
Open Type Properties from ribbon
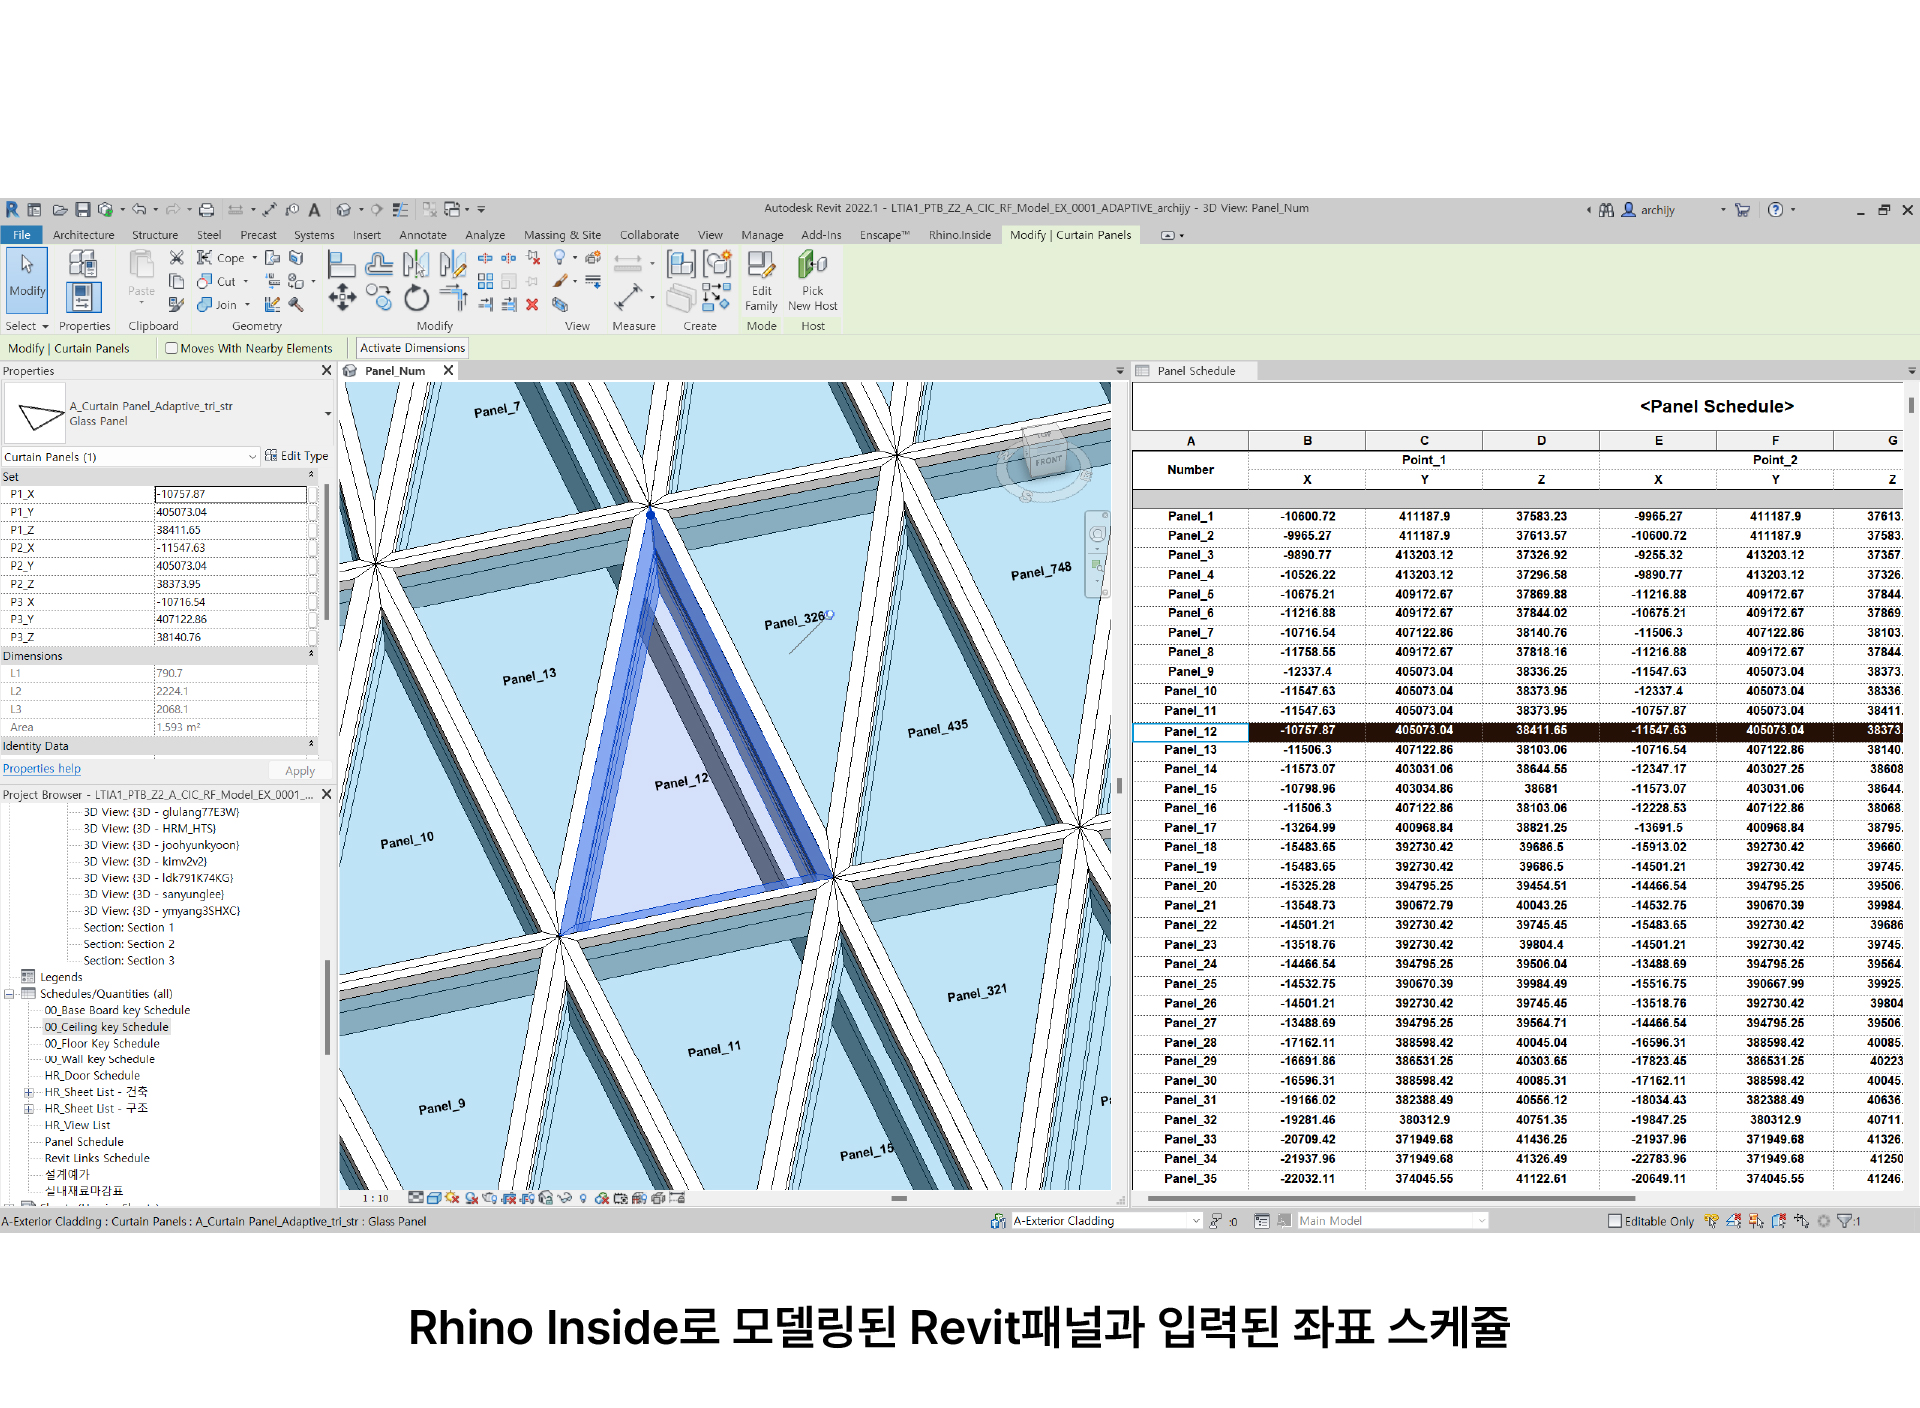82,264
